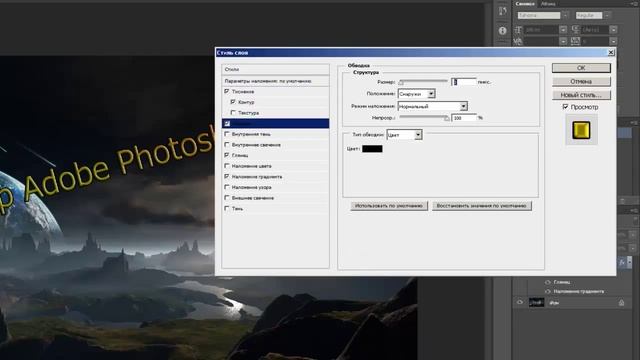Screen dimensions: 640x360
Task: Click the font size icon in Character panel
Action: point(518,30)
